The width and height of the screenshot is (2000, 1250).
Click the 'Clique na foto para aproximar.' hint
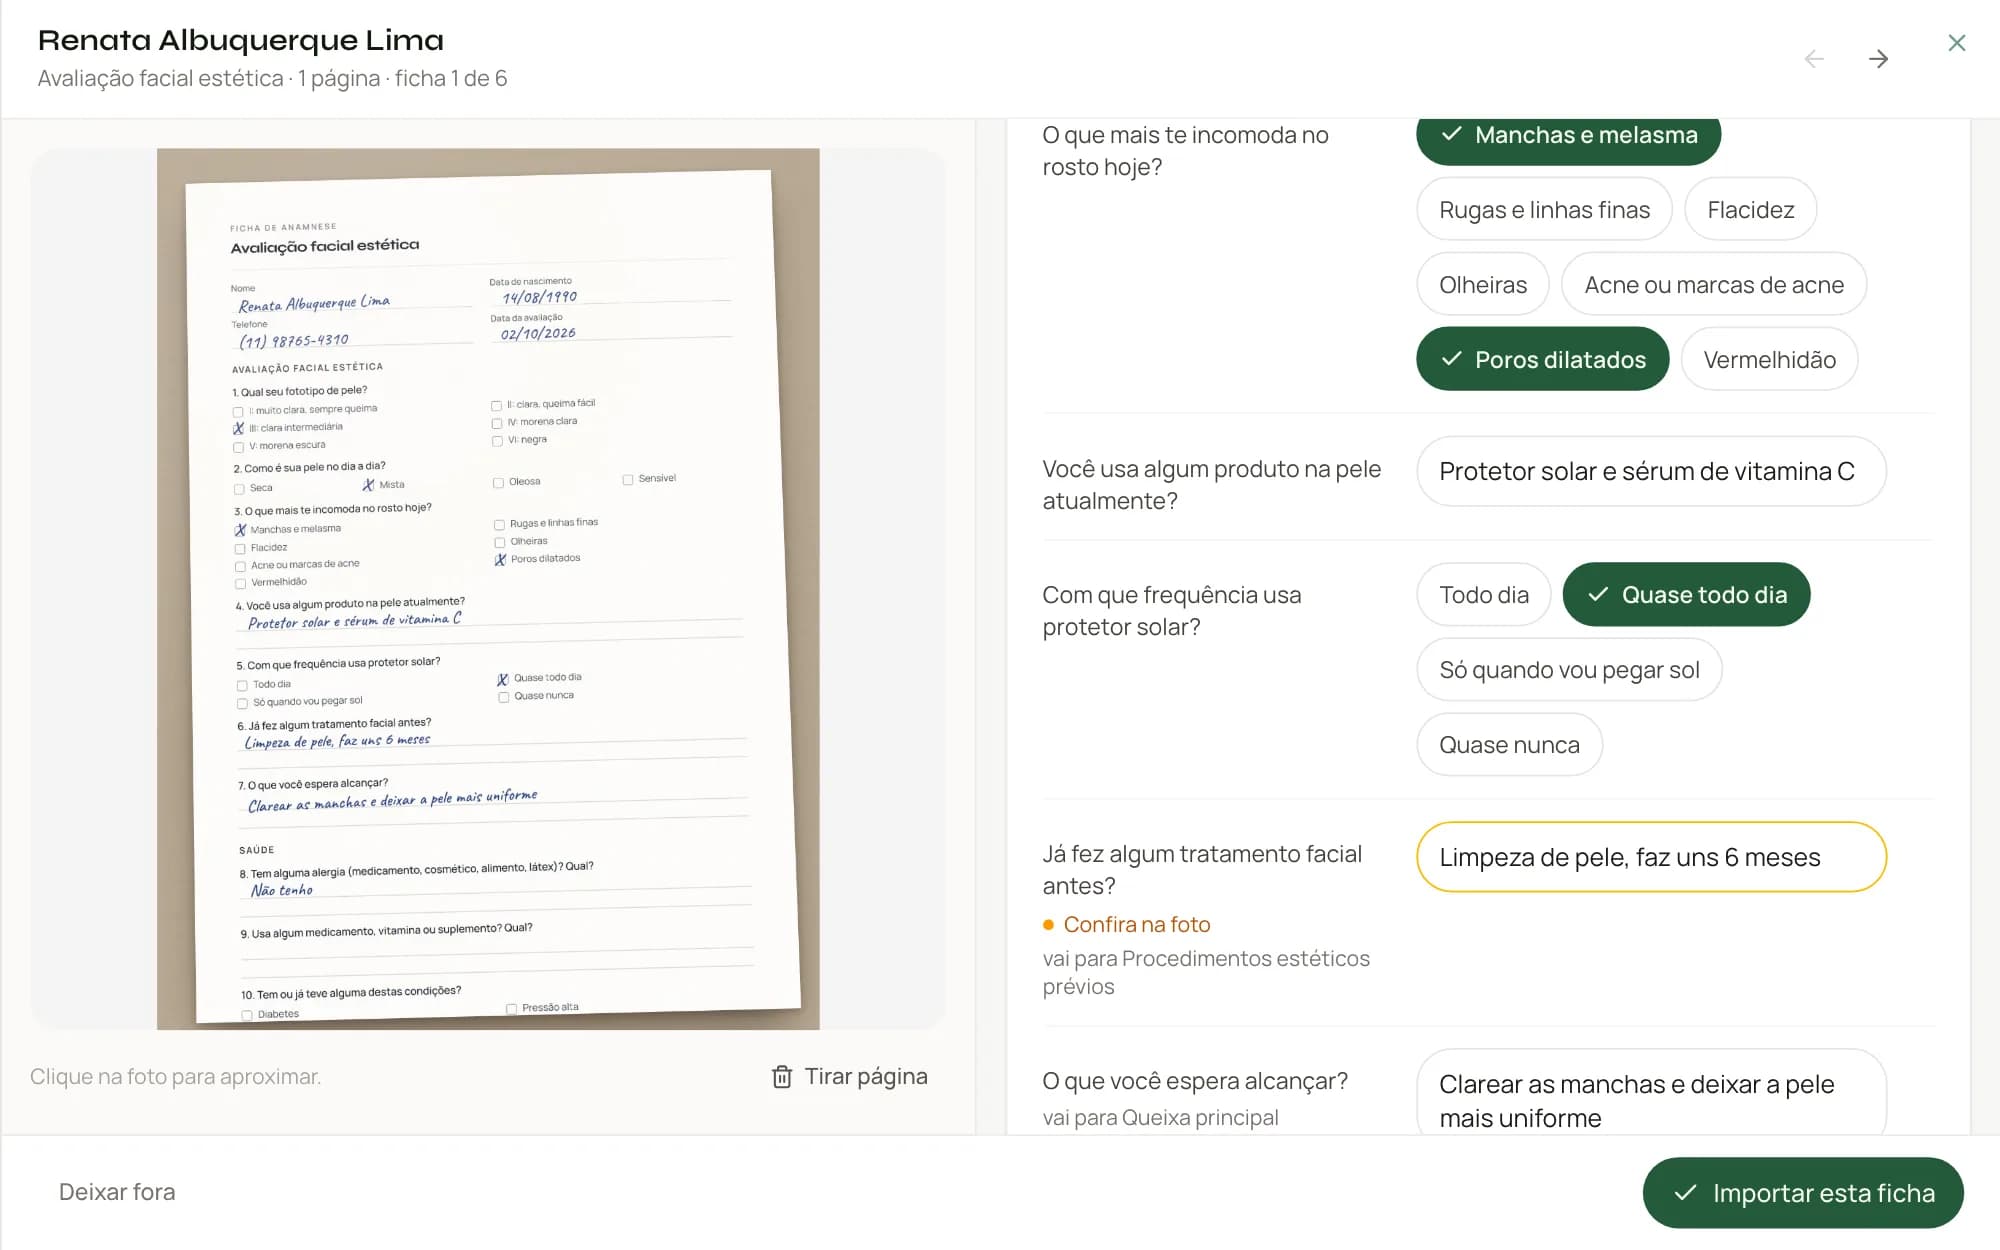[175, 1077]
